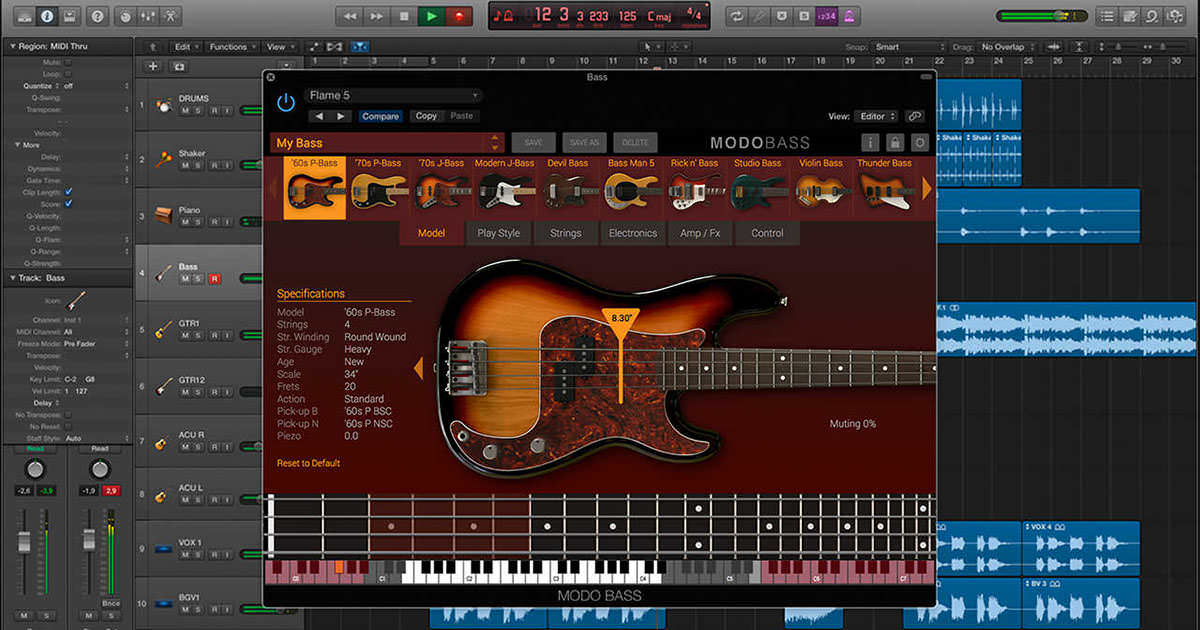This screenshot has height=630, width=1200.
Task: Toggle the count-in 1234 button
Action: [826, 16]
